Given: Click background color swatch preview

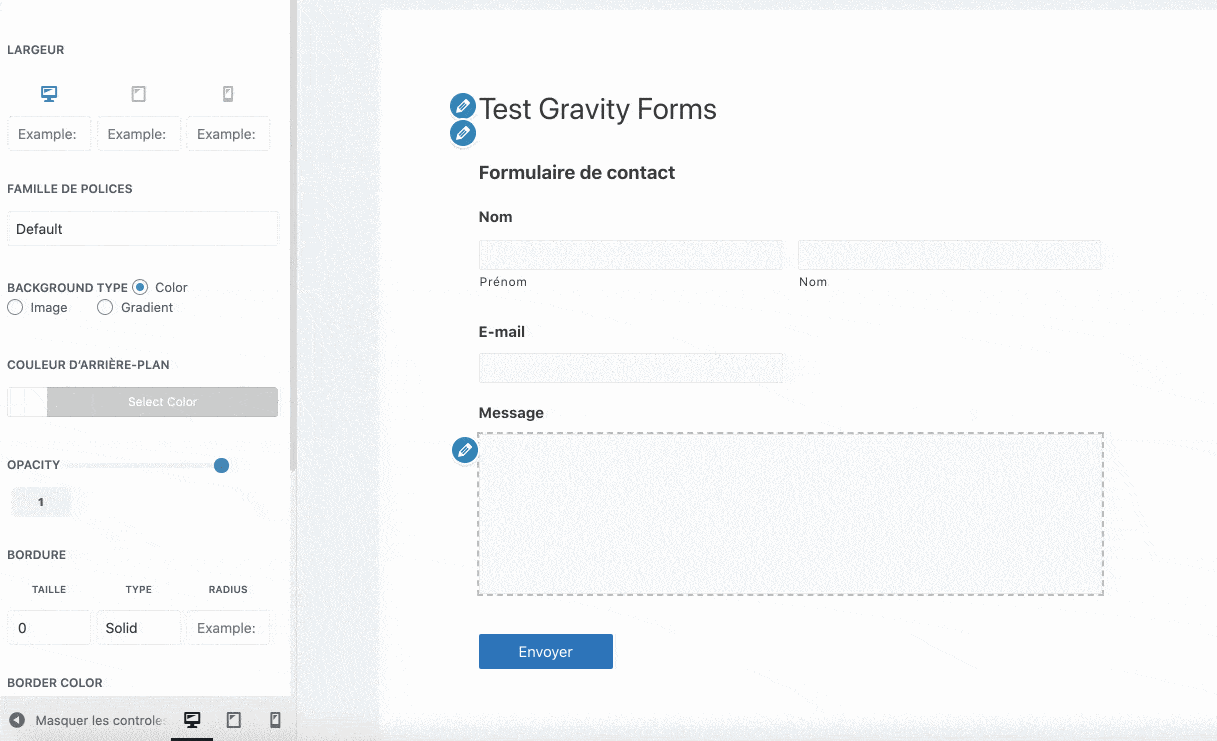Looking at the screenshot, I should (x=27, y=402).
